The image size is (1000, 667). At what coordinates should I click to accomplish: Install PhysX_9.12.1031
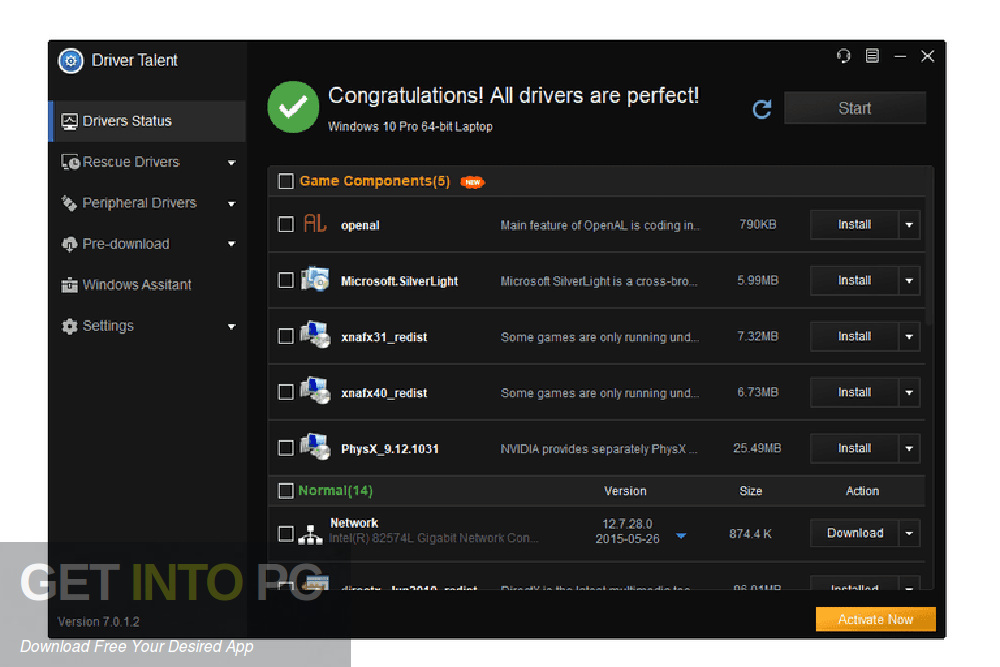click(x=855, y=448)
